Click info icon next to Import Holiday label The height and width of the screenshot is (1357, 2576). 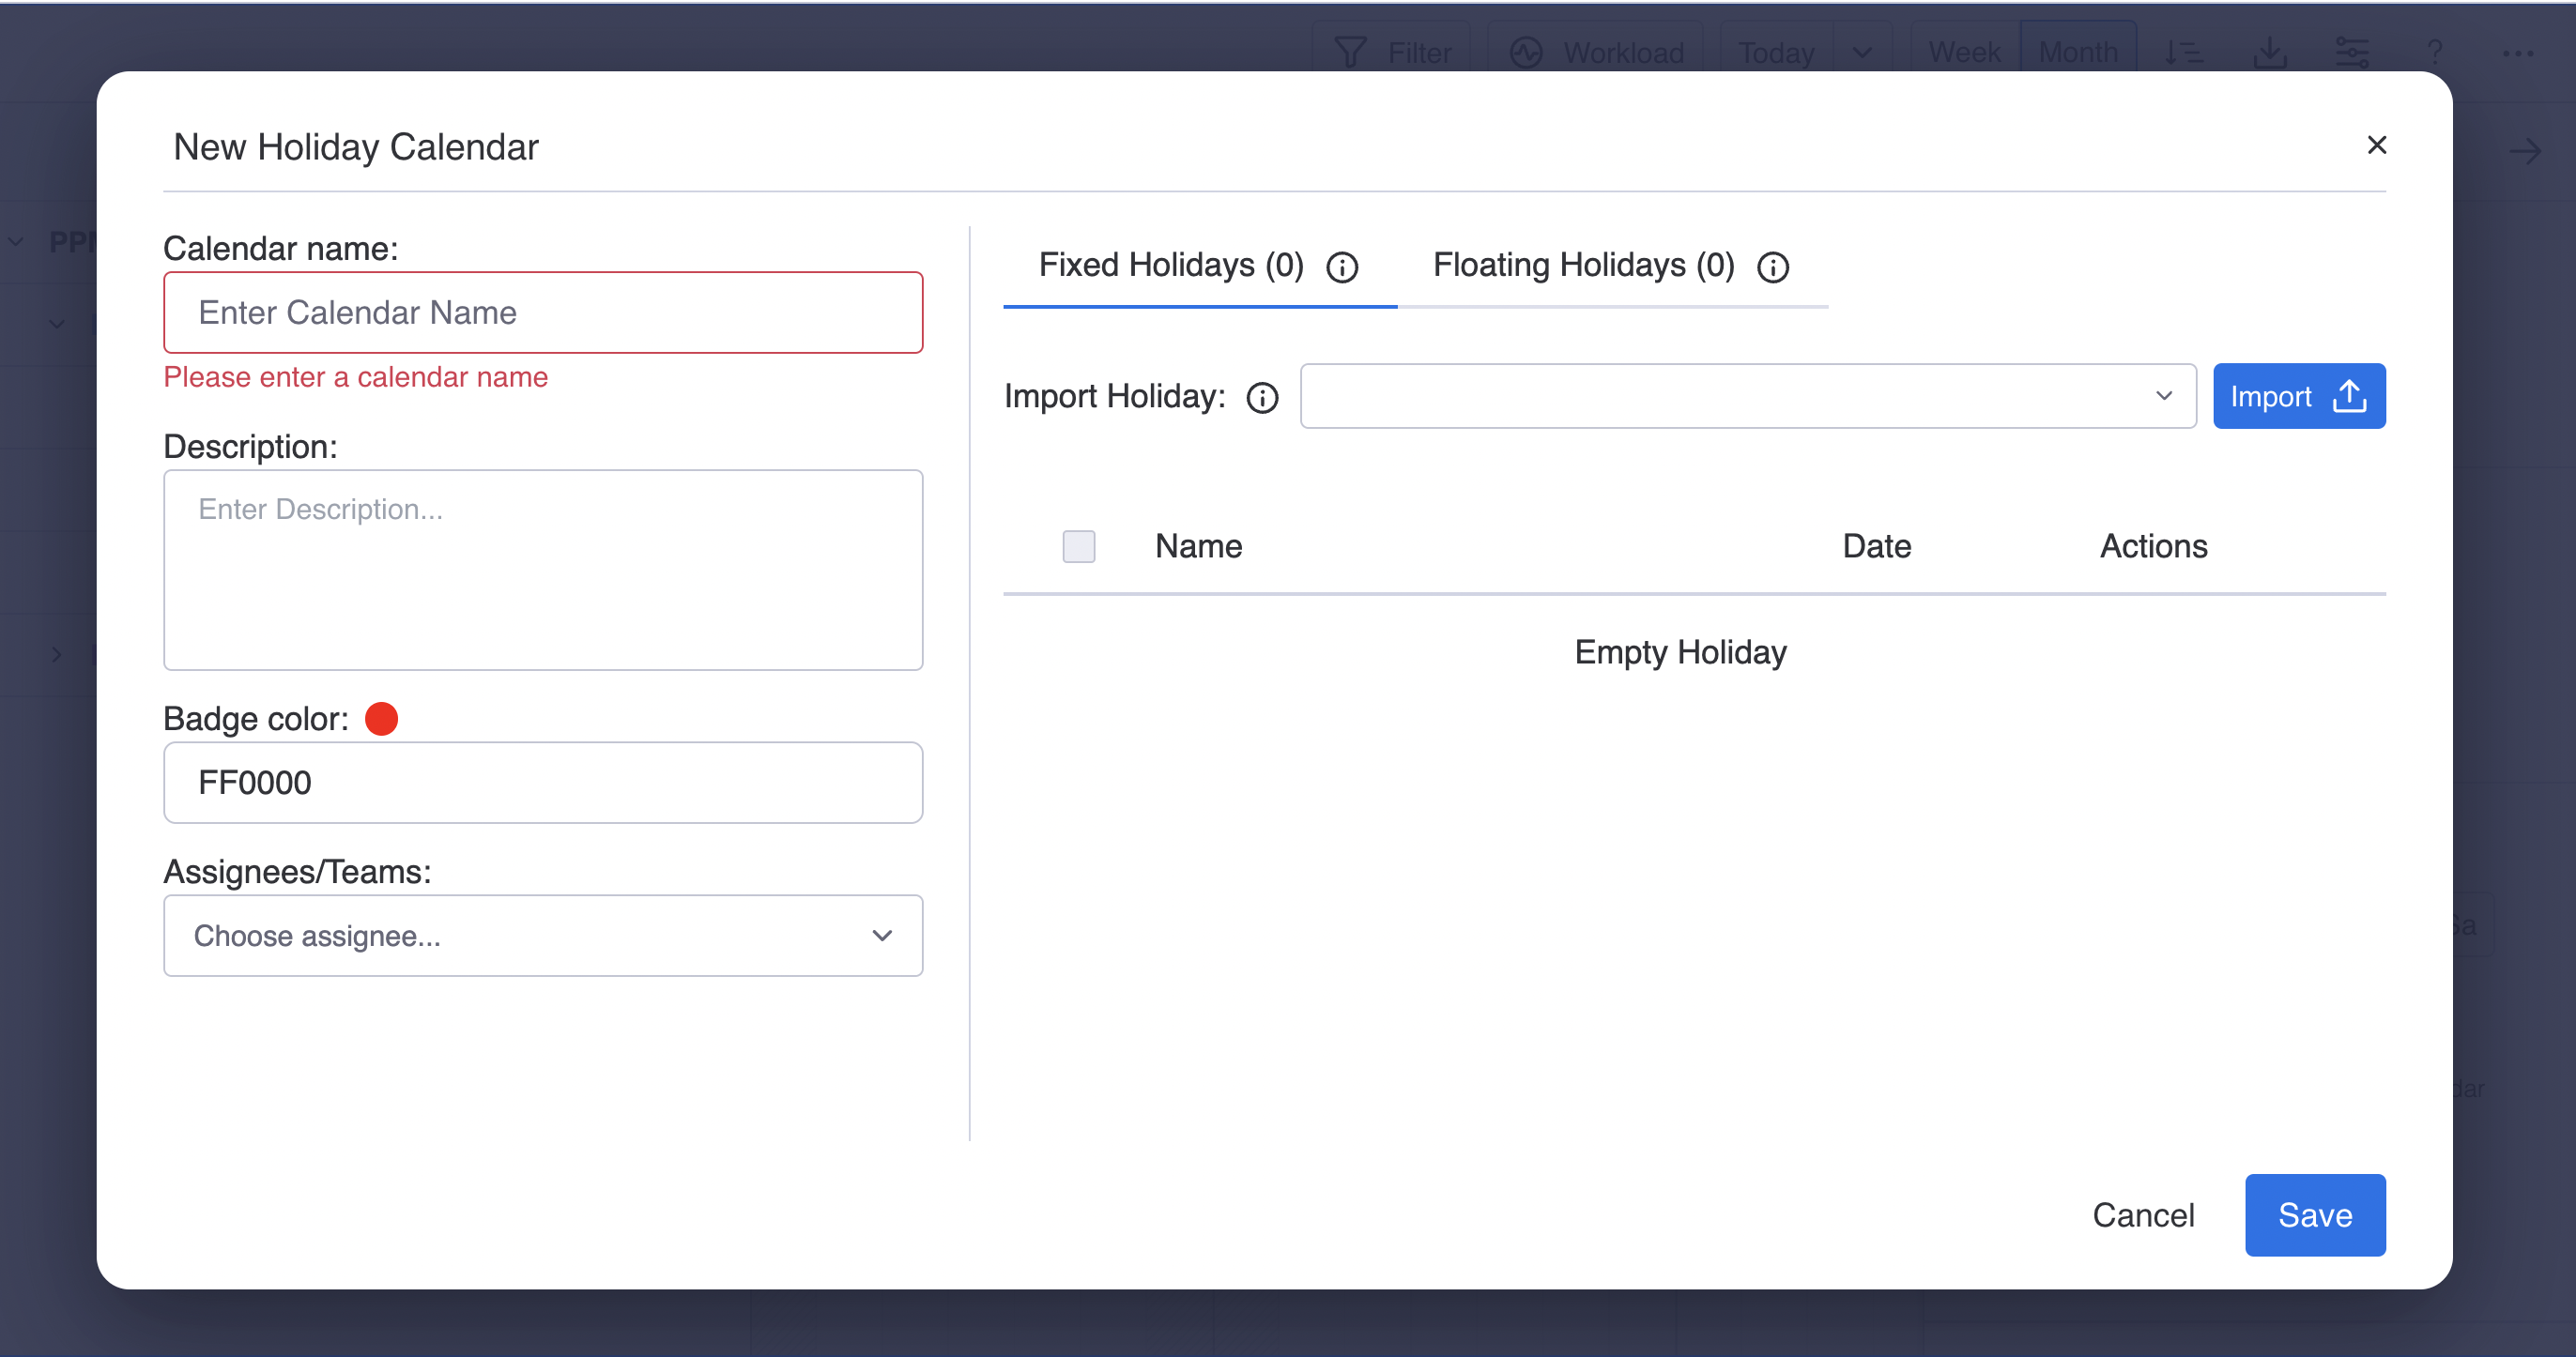click(x=1262, y=398)
